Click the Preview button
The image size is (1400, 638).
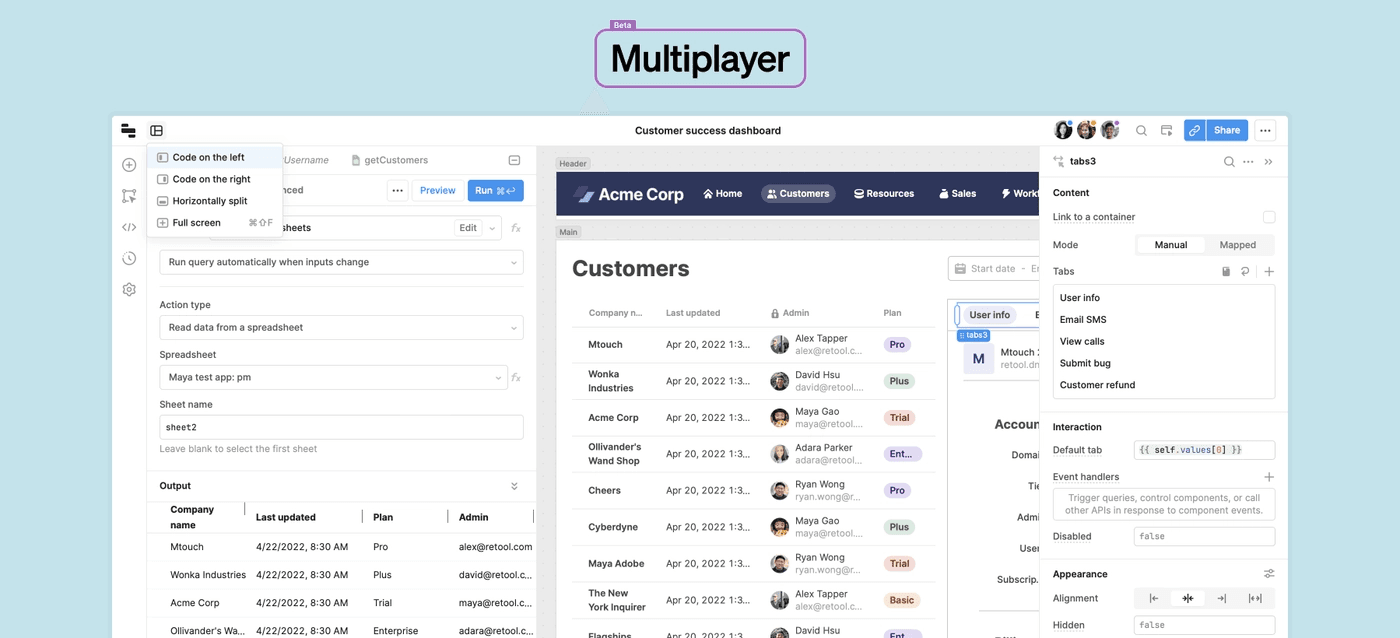(437, 190)
